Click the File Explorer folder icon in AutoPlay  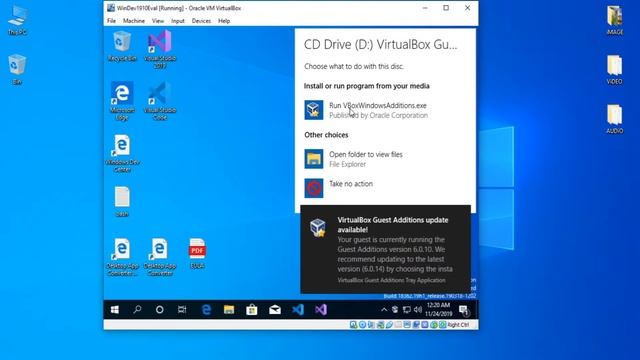click(x=313, y=159)
